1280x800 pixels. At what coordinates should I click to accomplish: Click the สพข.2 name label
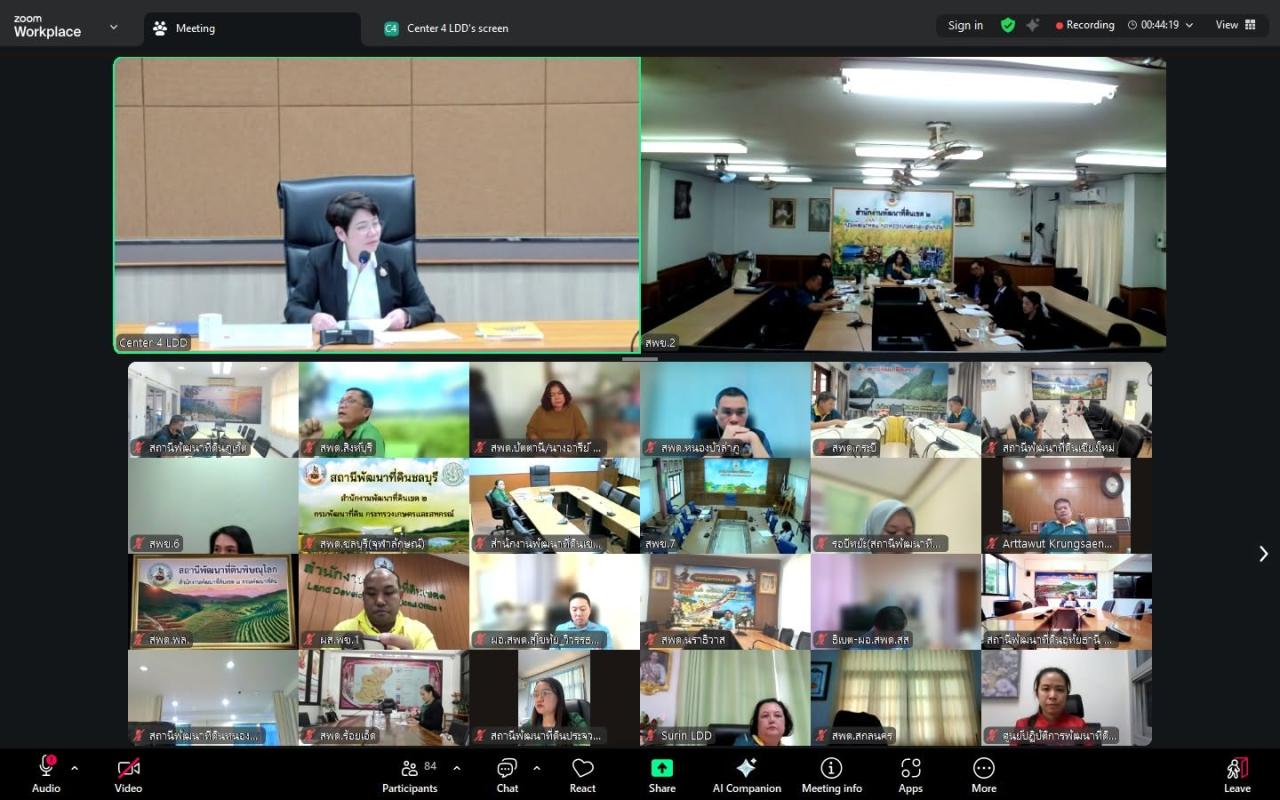tap(660, 343)
